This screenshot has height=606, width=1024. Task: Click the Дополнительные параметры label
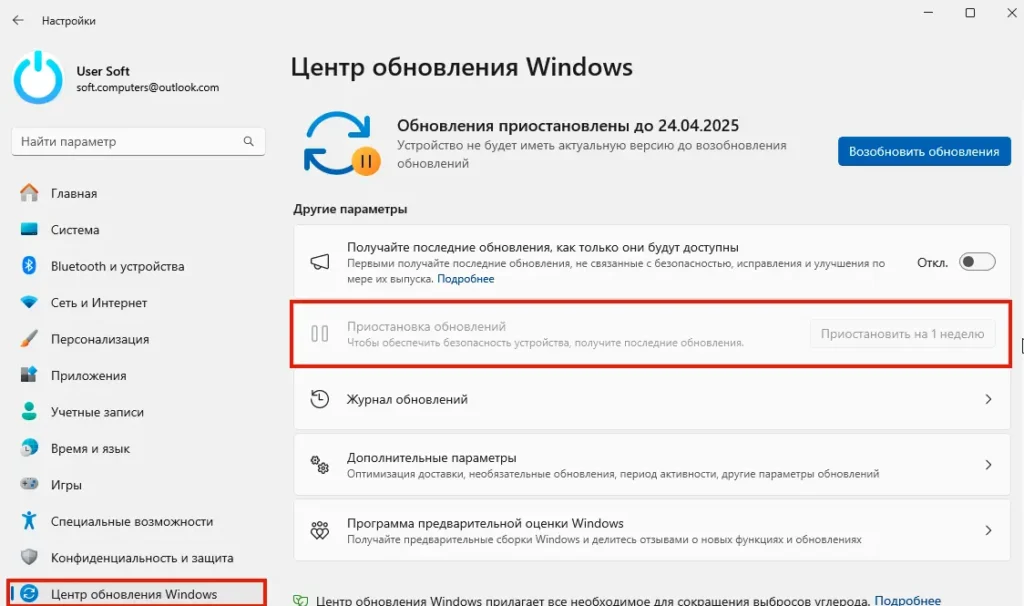(x=431, y=457)
